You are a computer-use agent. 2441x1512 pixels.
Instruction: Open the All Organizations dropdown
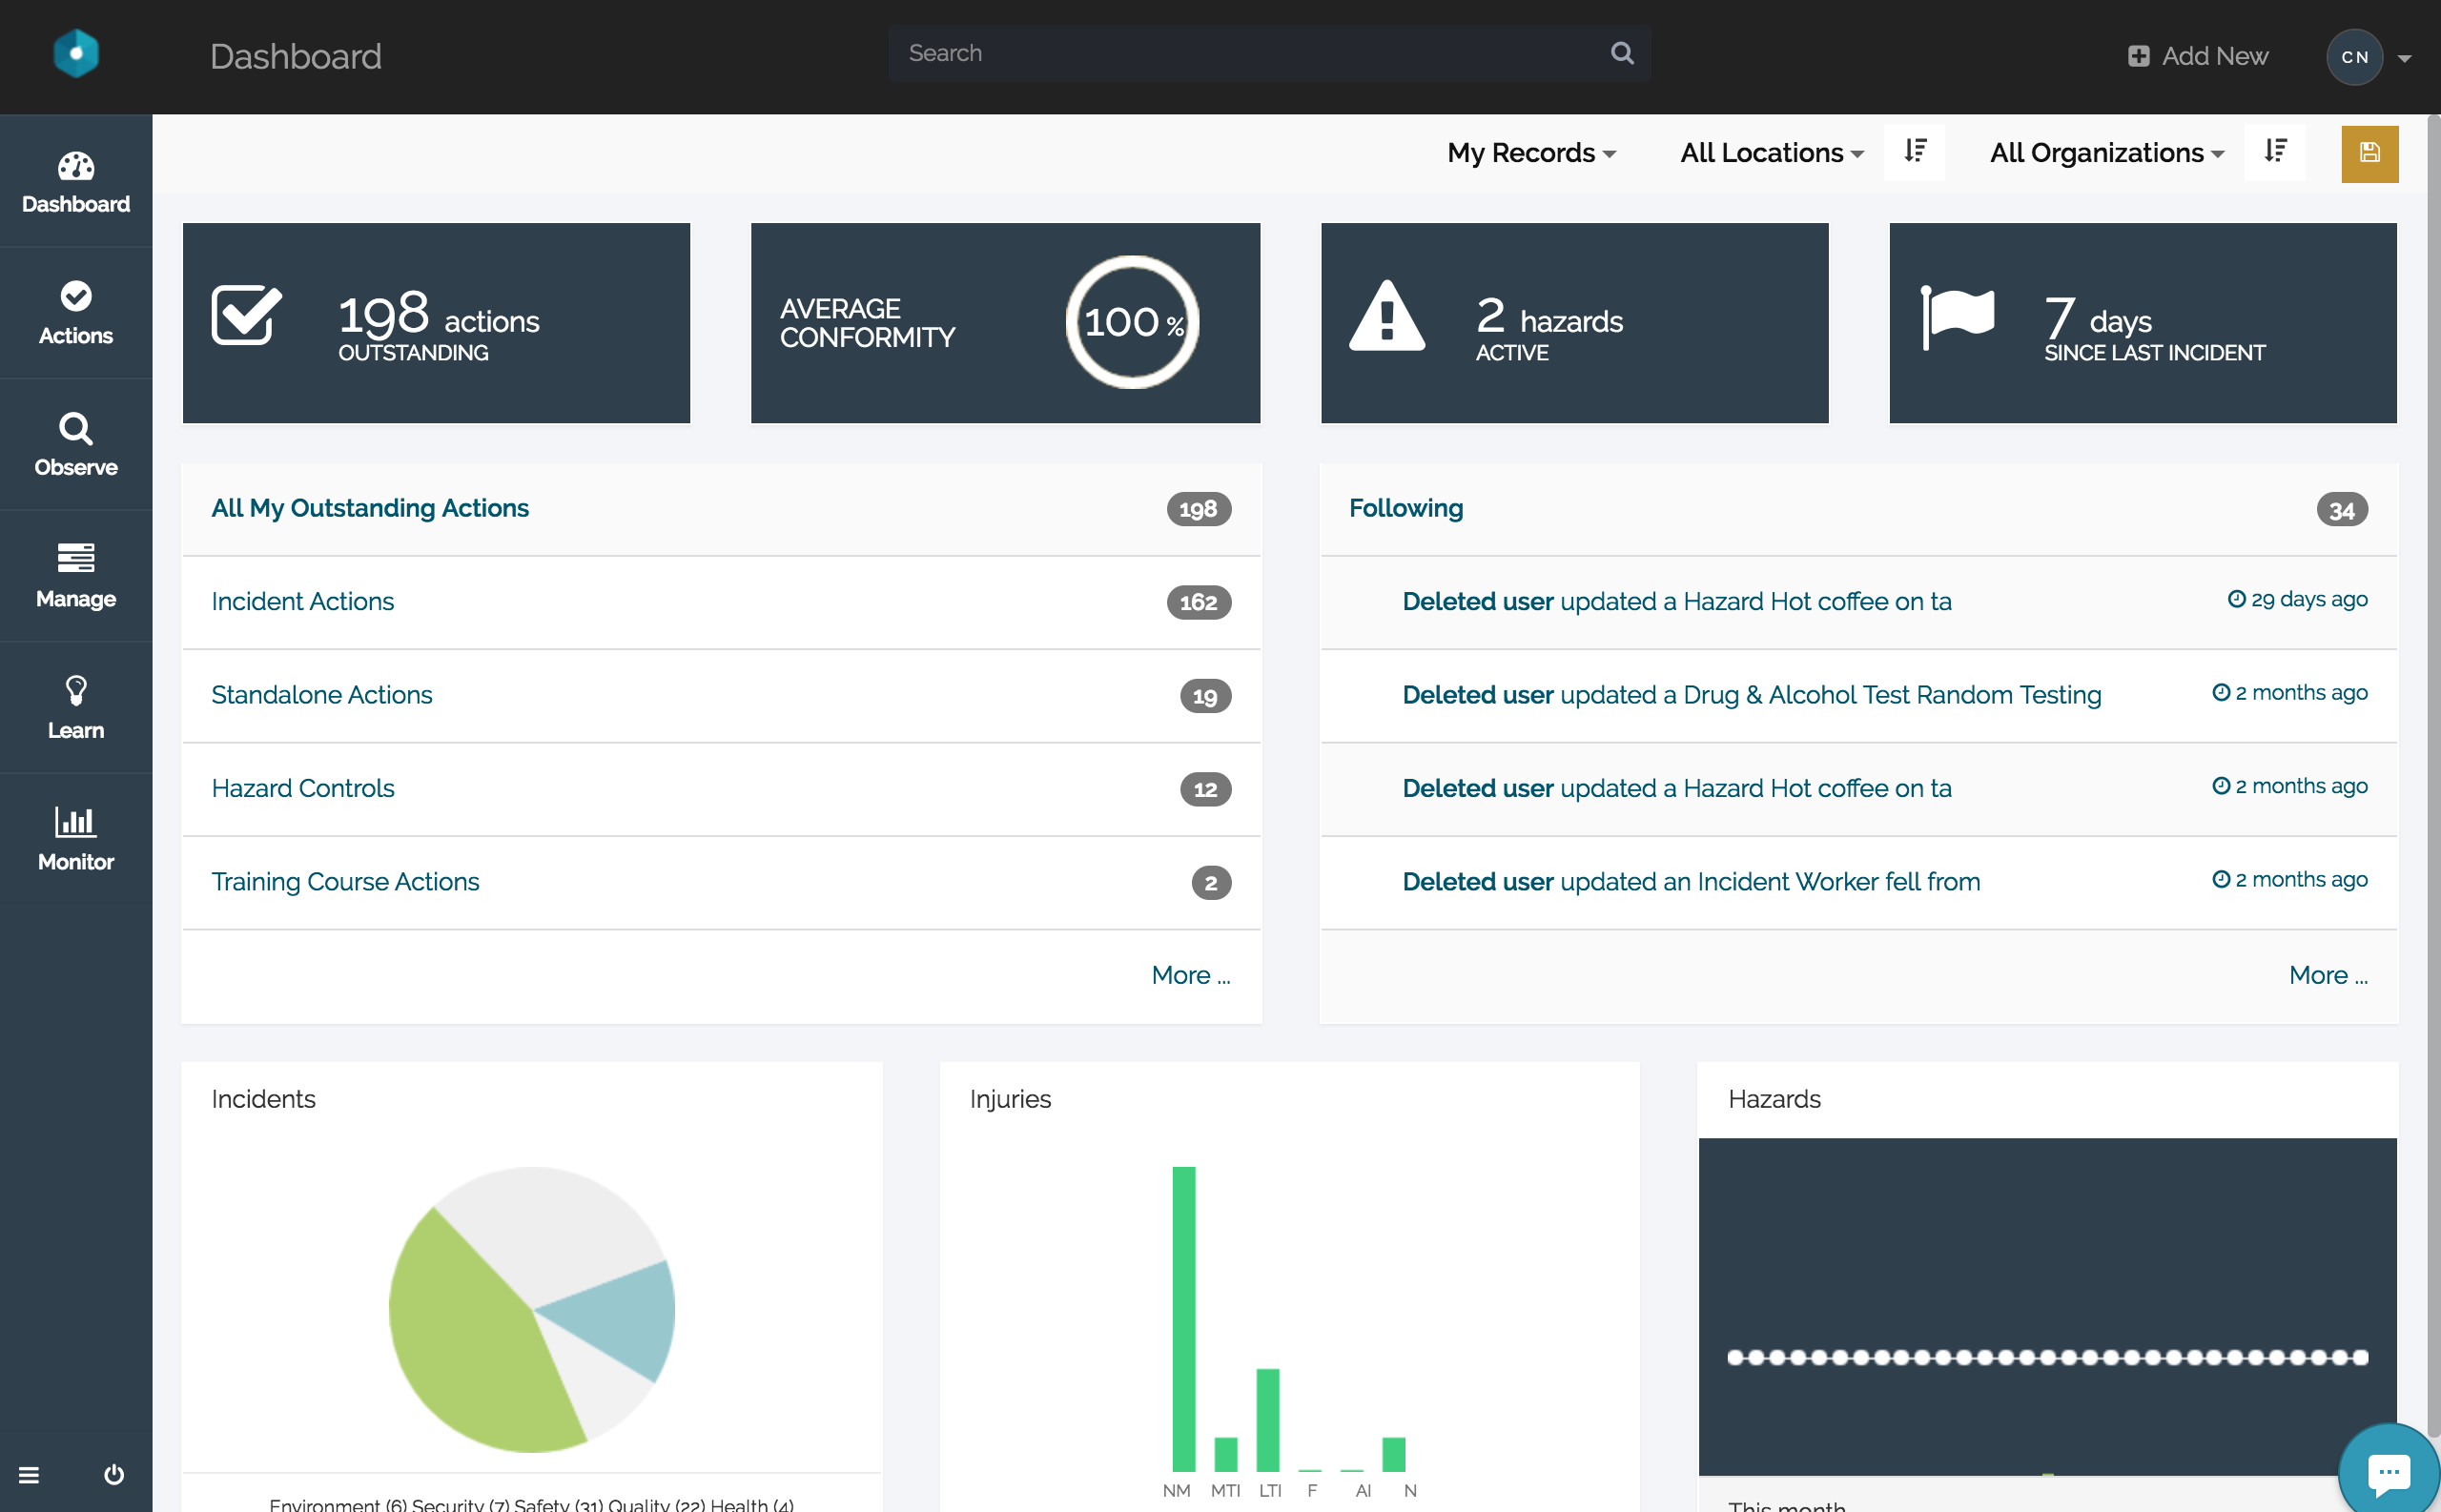[2106, 153]
